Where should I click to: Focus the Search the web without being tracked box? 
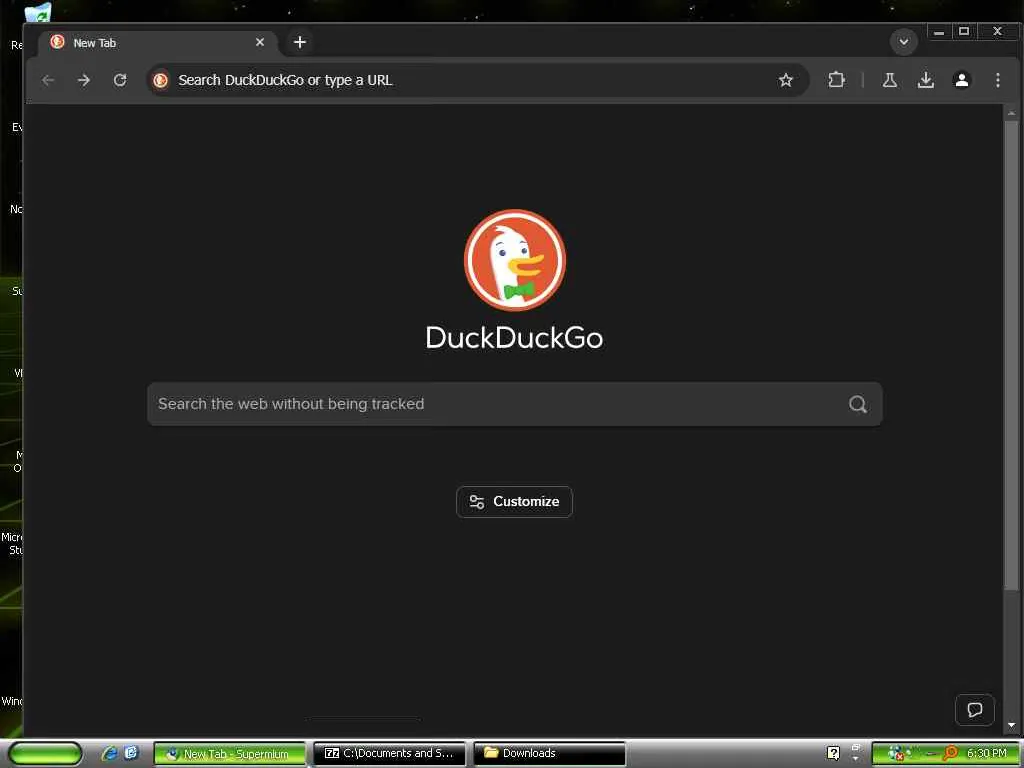515,404
